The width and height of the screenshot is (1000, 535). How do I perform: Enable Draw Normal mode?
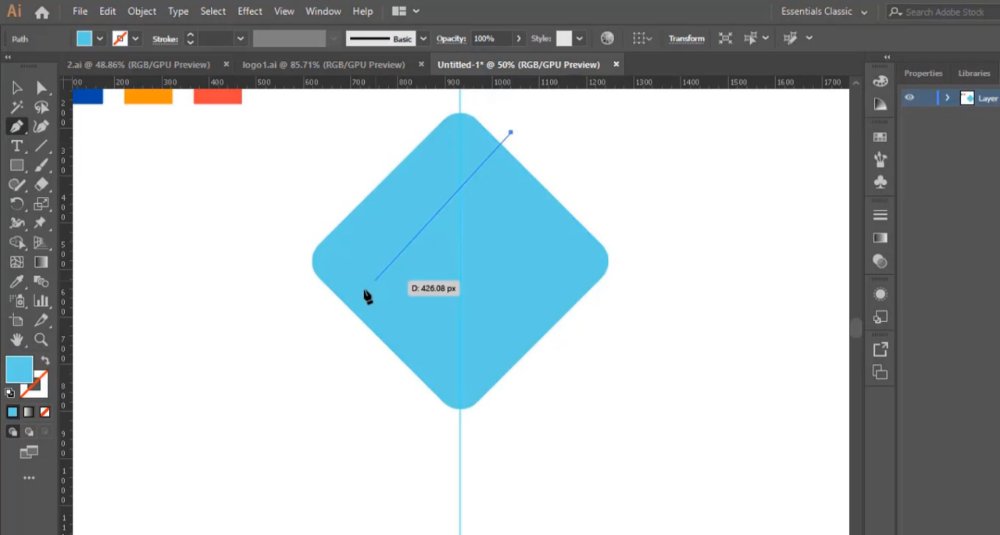click(x=12, y=432)
